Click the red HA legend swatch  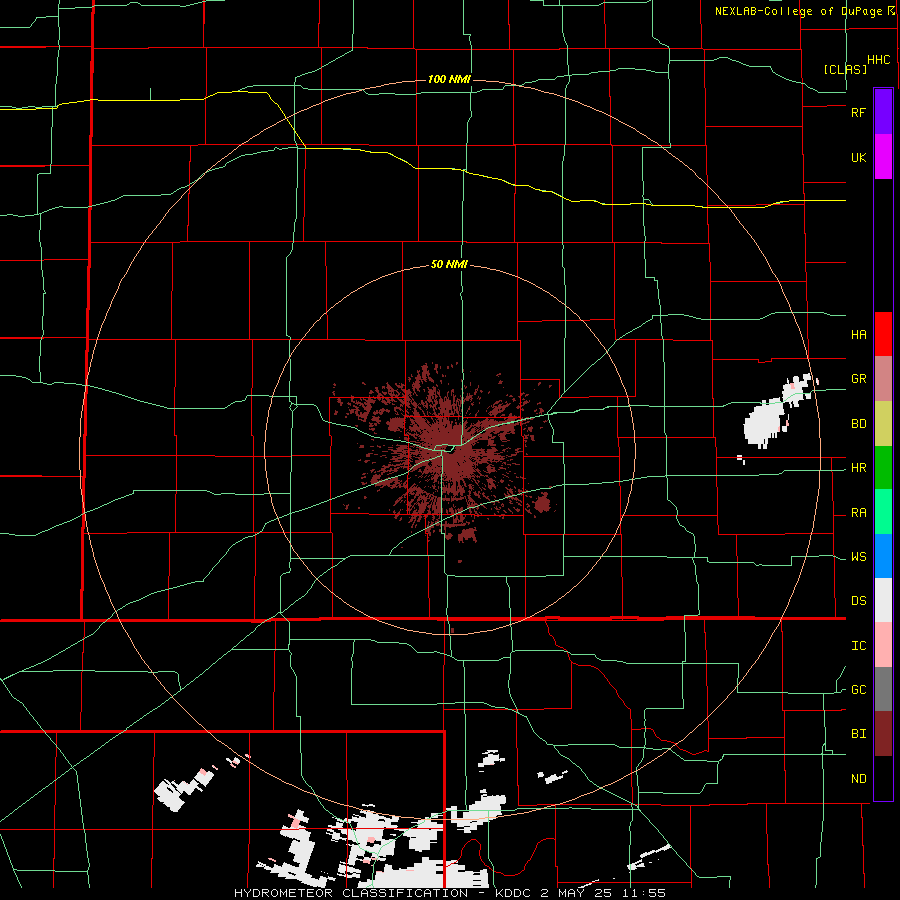tap(883, 334)
